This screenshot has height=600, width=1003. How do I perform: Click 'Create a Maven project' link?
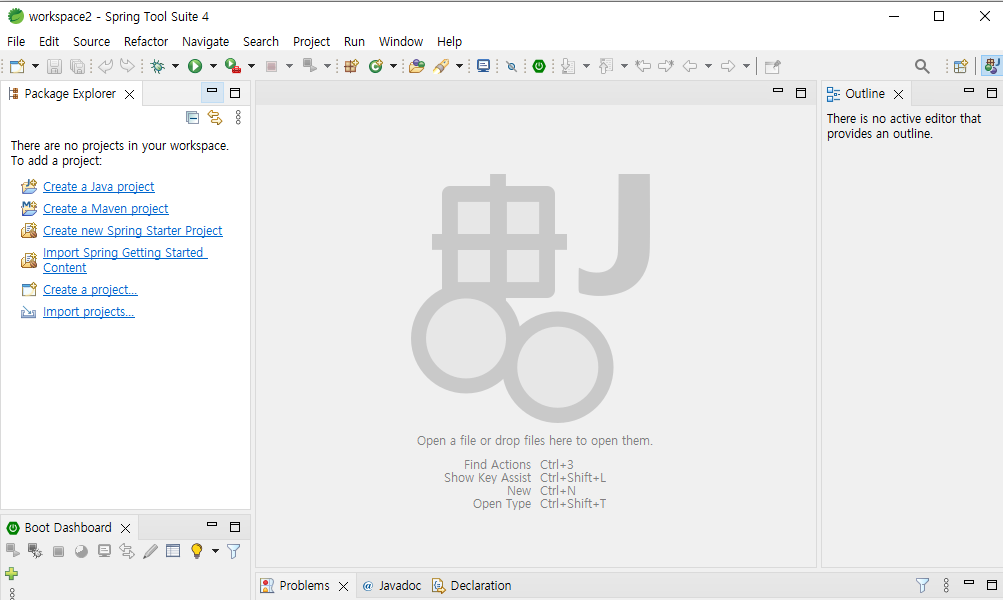pos(106,209)
